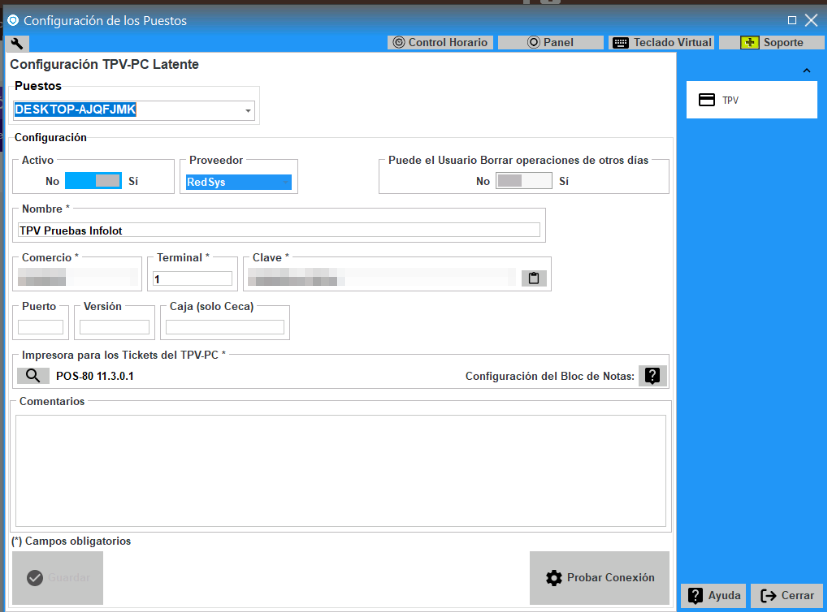Open the Puestos dropdown DESKTOP-AJQFJMK
Screen dimensions: 827x612
tap(134, 110)
